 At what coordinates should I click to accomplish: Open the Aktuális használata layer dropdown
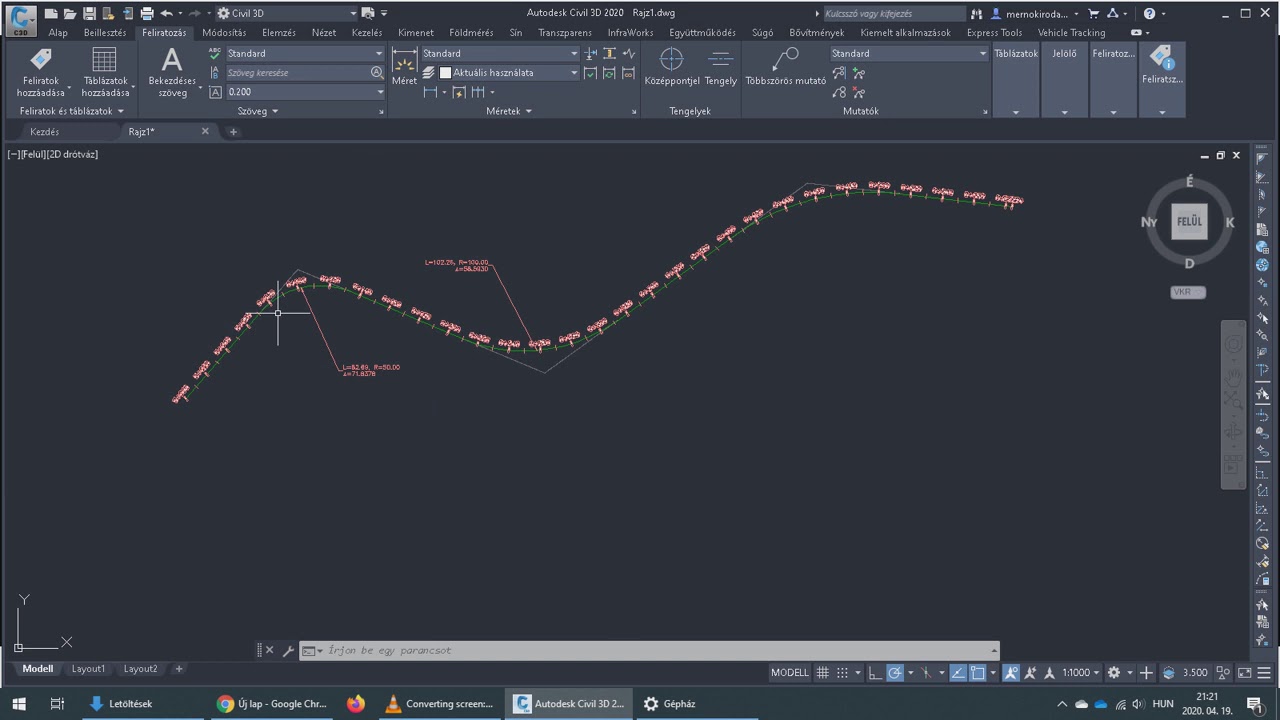coord(574,73)
